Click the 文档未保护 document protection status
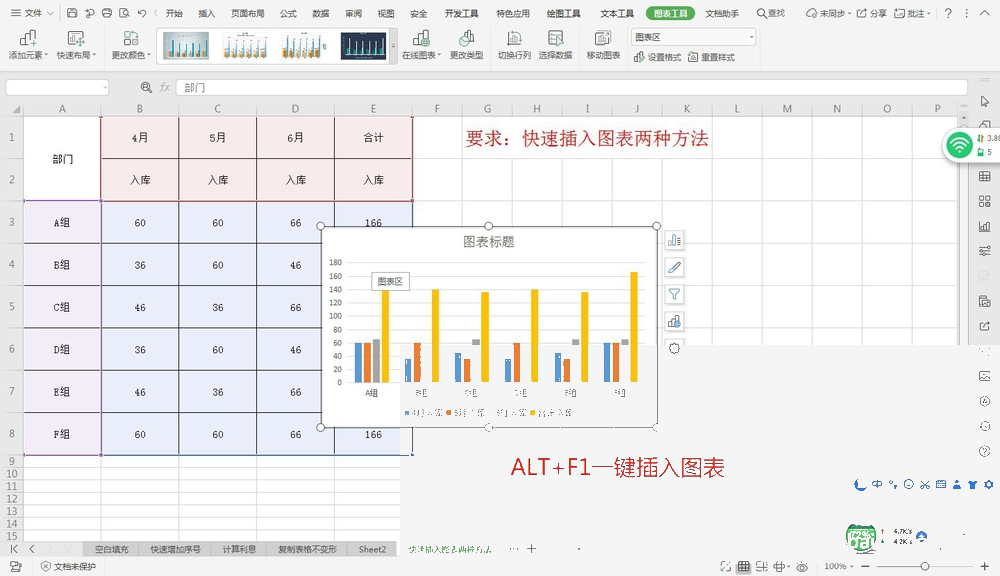The image size is (1000, 576). 68,566
